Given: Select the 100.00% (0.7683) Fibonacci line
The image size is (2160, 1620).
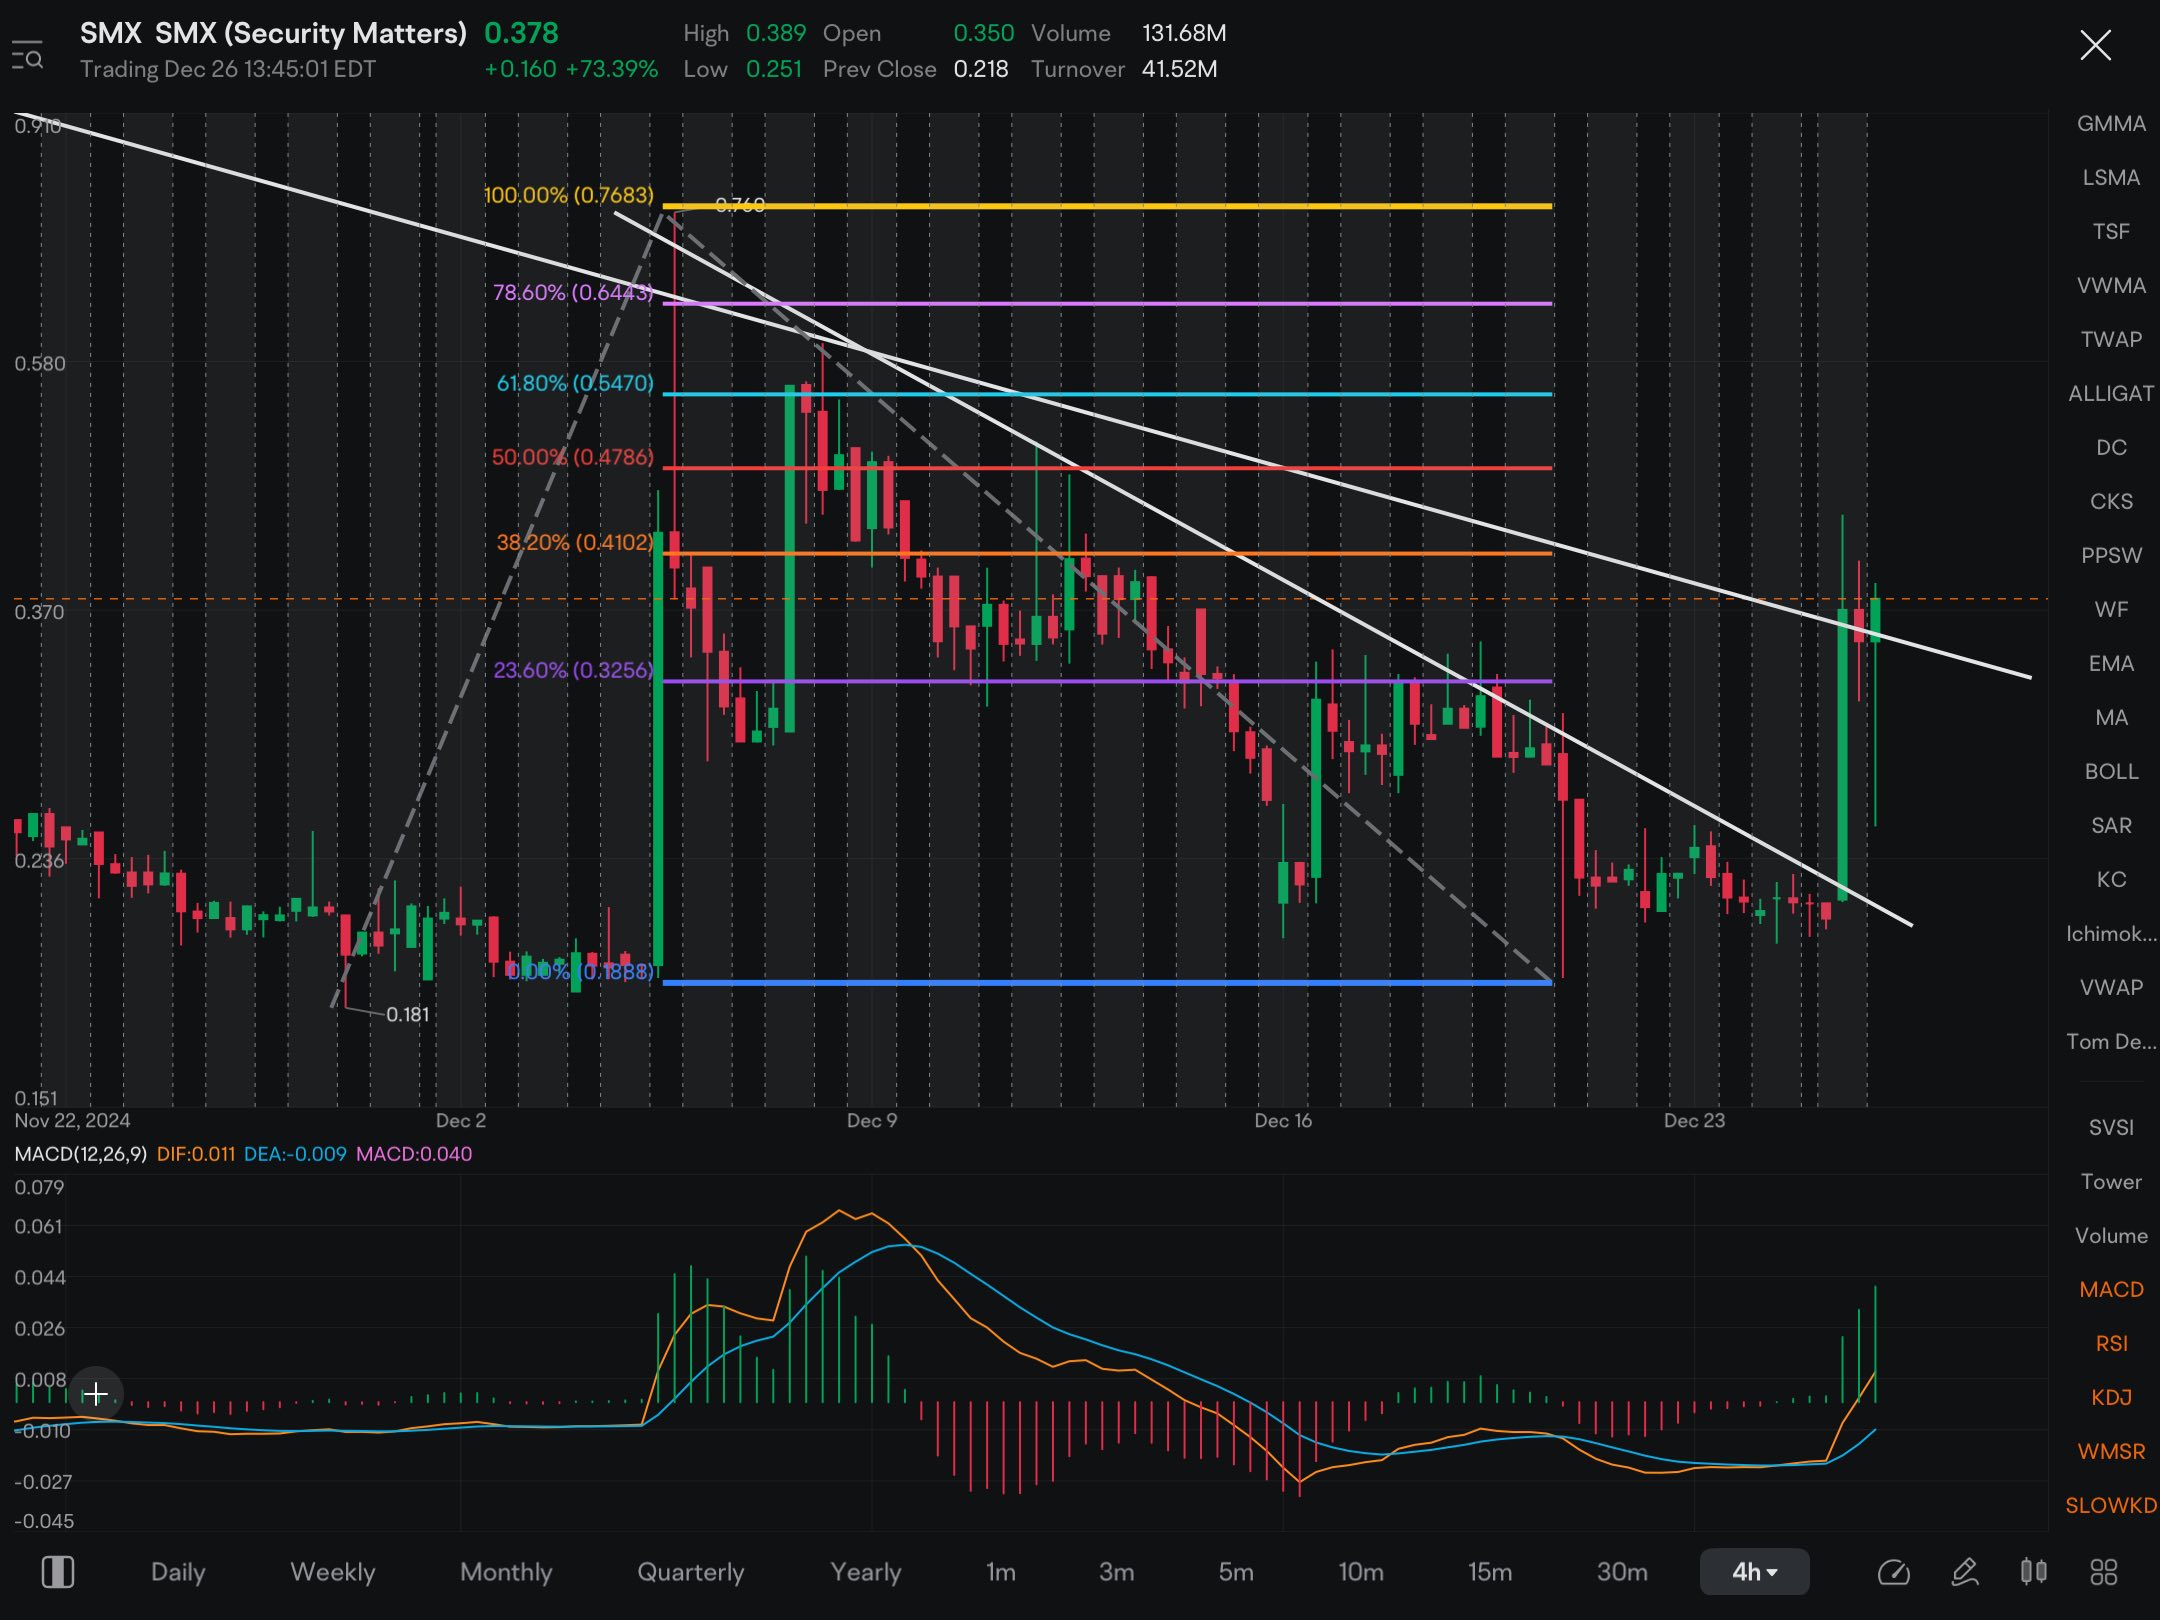Looking at the screenshot, I should [1107, 206].
